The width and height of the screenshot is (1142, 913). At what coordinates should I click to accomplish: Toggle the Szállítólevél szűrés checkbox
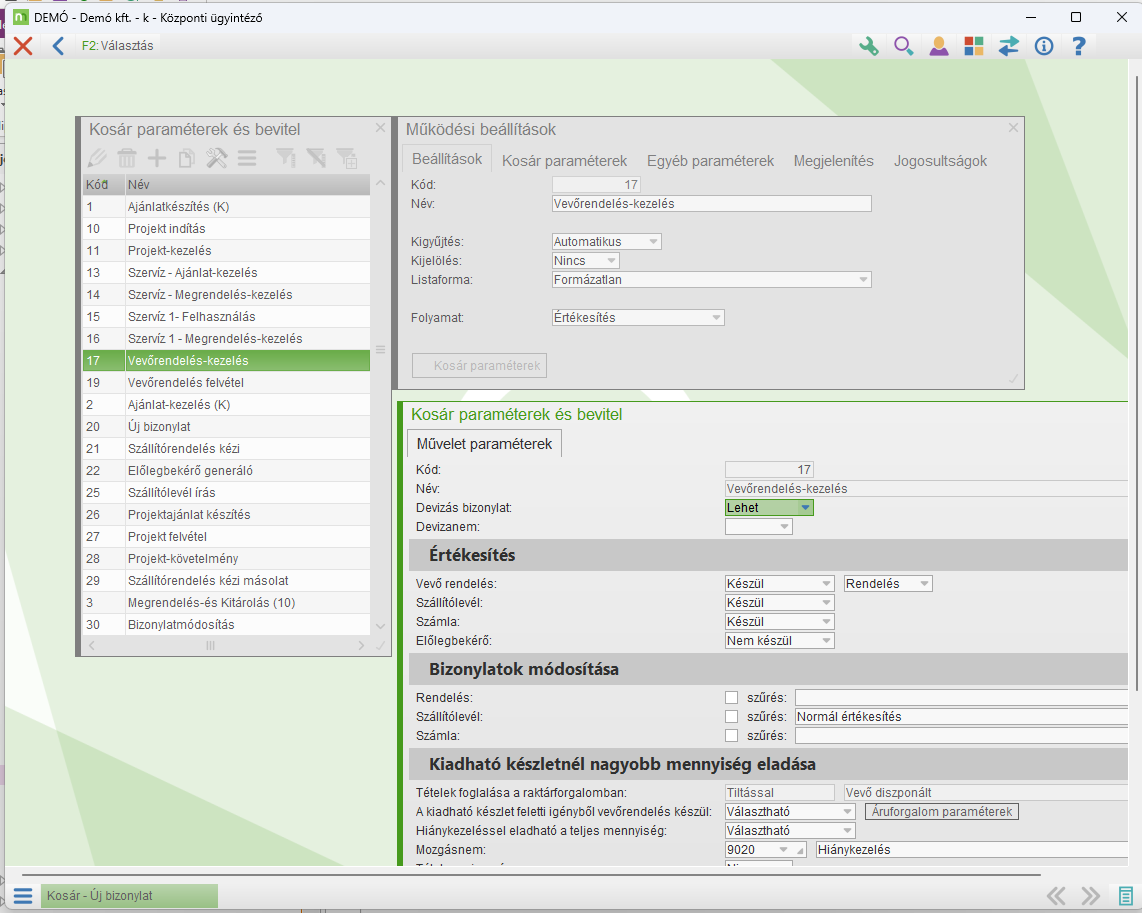pyautogui.click(x=731, y=717)
